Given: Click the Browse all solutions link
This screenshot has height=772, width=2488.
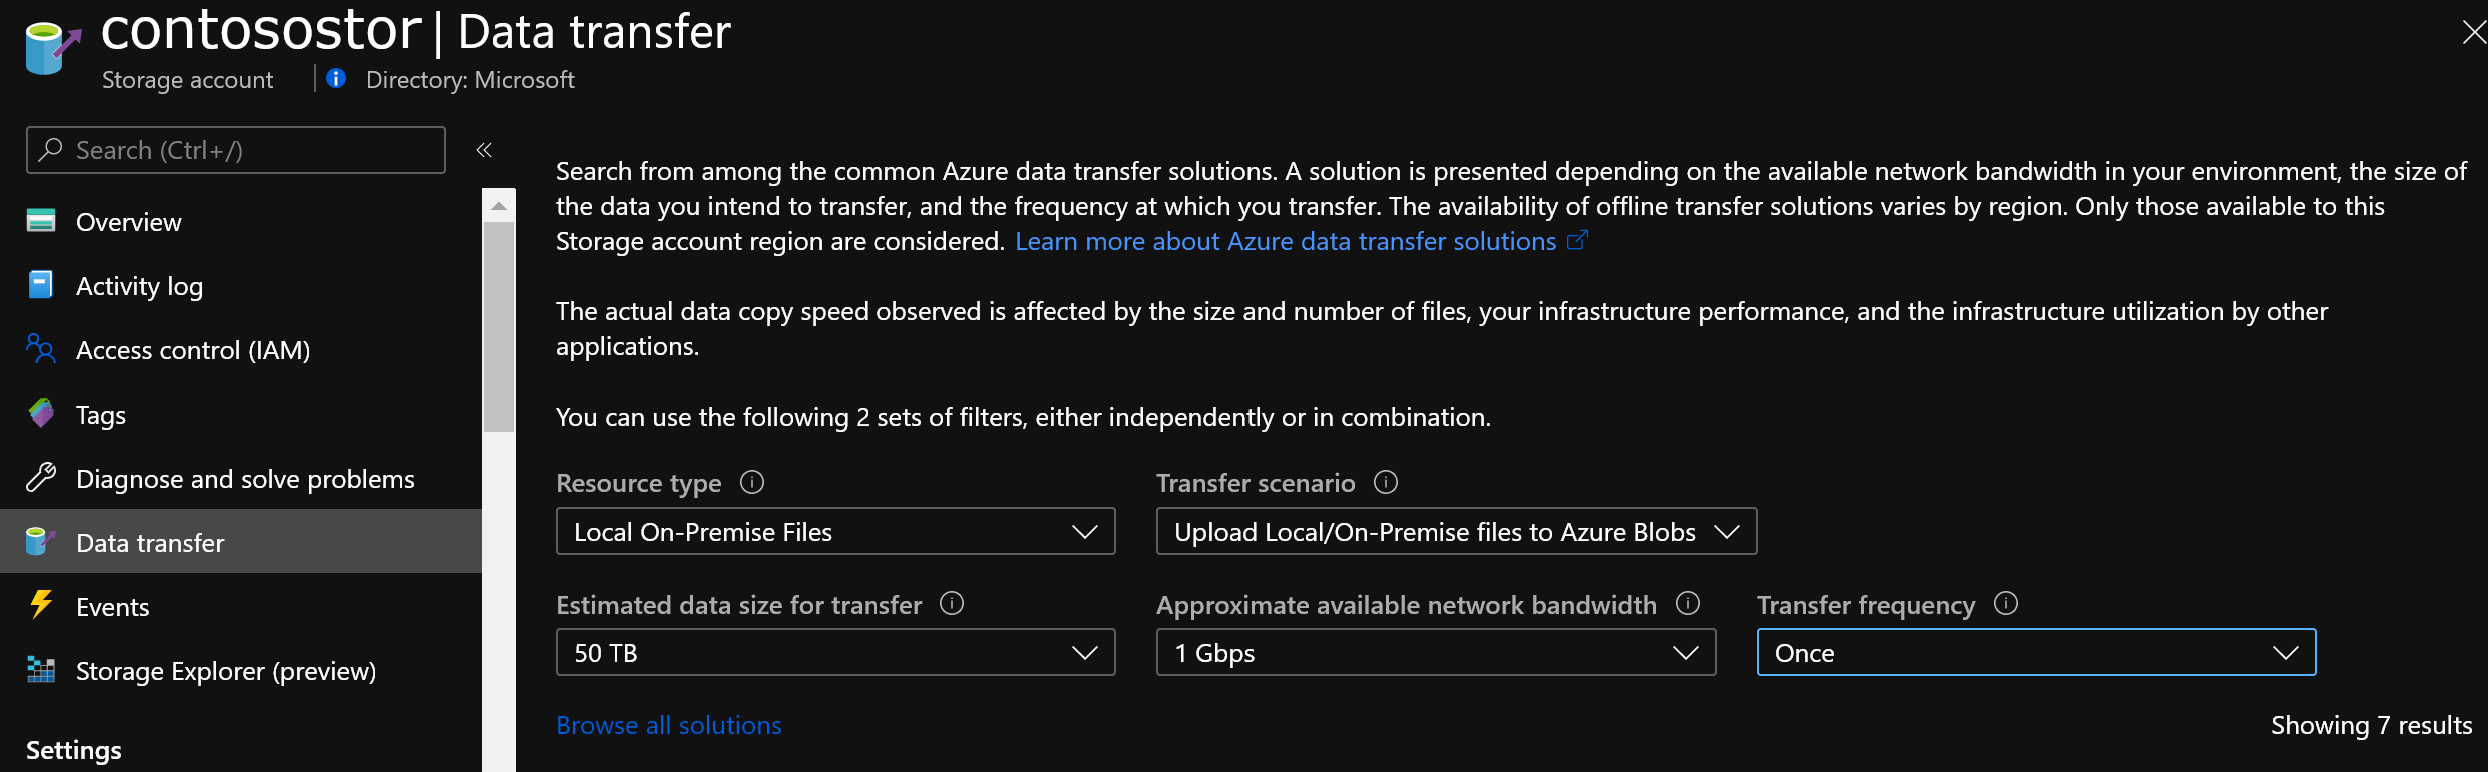Looking at the screenshot, I should coord(668,724).
